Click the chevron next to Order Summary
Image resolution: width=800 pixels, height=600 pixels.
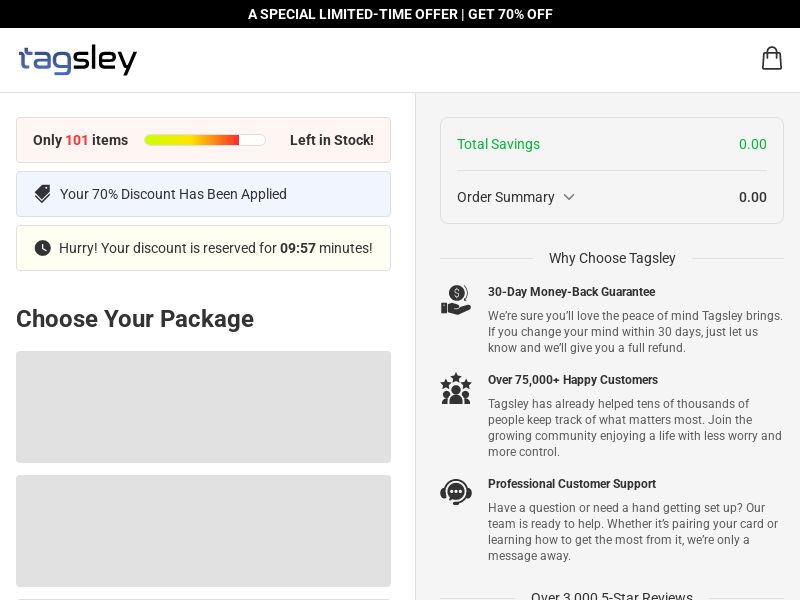coord(569,197)
